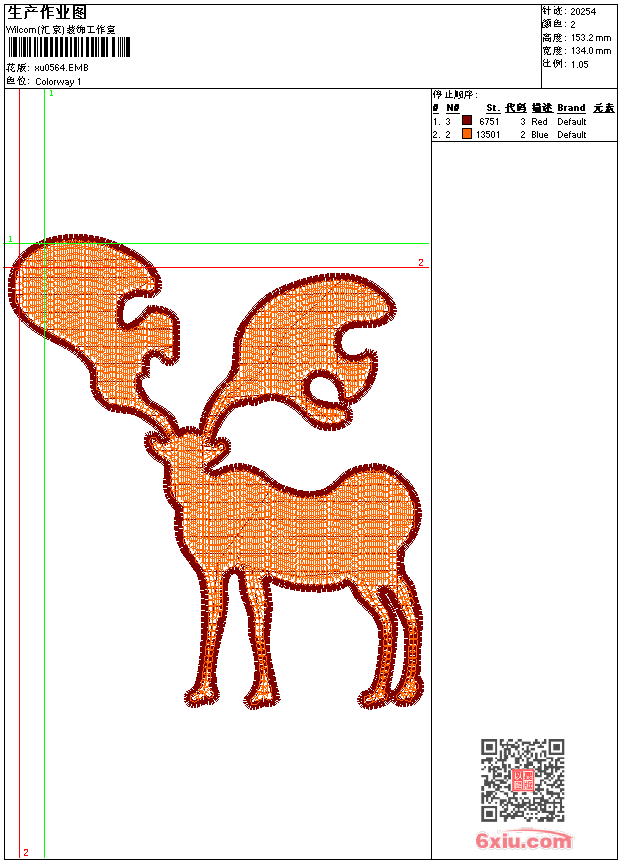
Task: Select the file name 'xu0564.EMB'
Action: (x=61, y=67)
